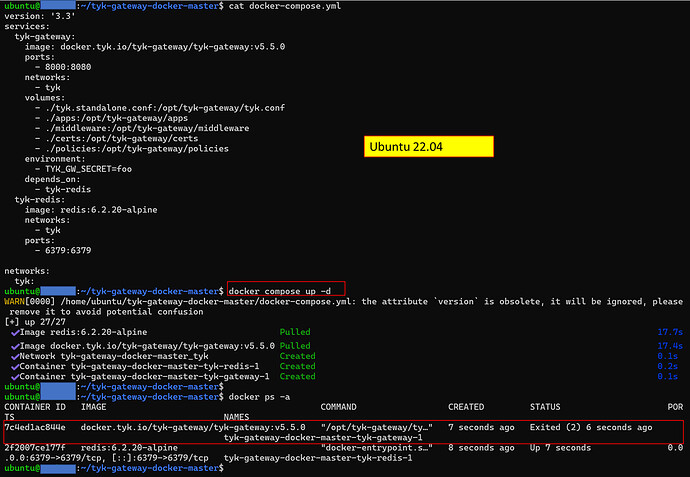Click the 'Exited (2) 6 seconds ago' status
690x477 pixels.
click(x=591, y=427)
